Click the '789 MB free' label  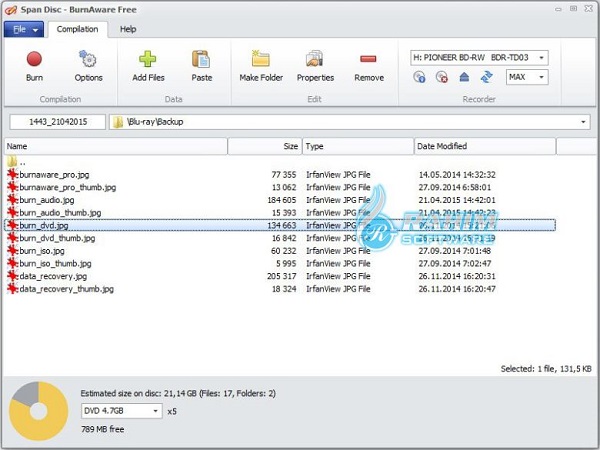(103, 429)
